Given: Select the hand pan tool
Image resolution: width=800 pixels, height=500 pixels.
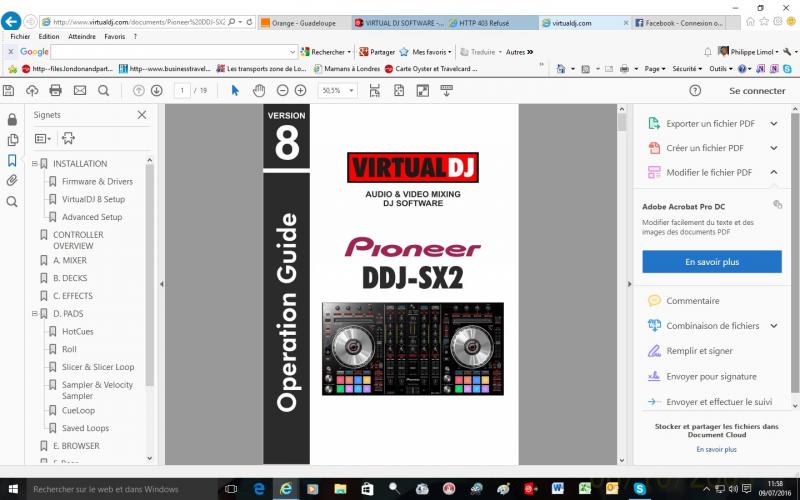Looking at the screenshot, I should (259, 90).
